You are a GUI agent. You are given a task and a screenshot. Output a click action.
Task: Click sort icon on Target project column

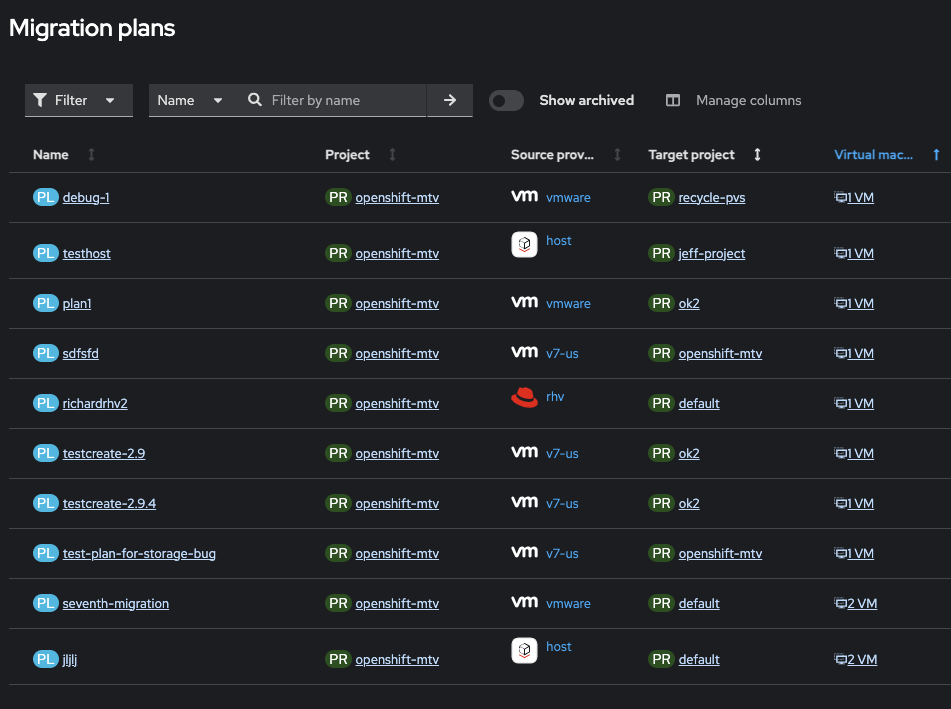click(x=757, y=155)
